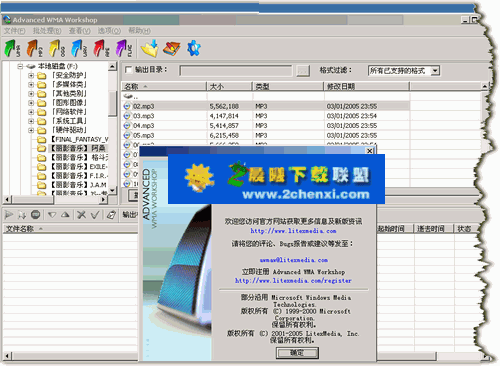Expand the 「网络软件」 folder node

[x=31, y=112]
